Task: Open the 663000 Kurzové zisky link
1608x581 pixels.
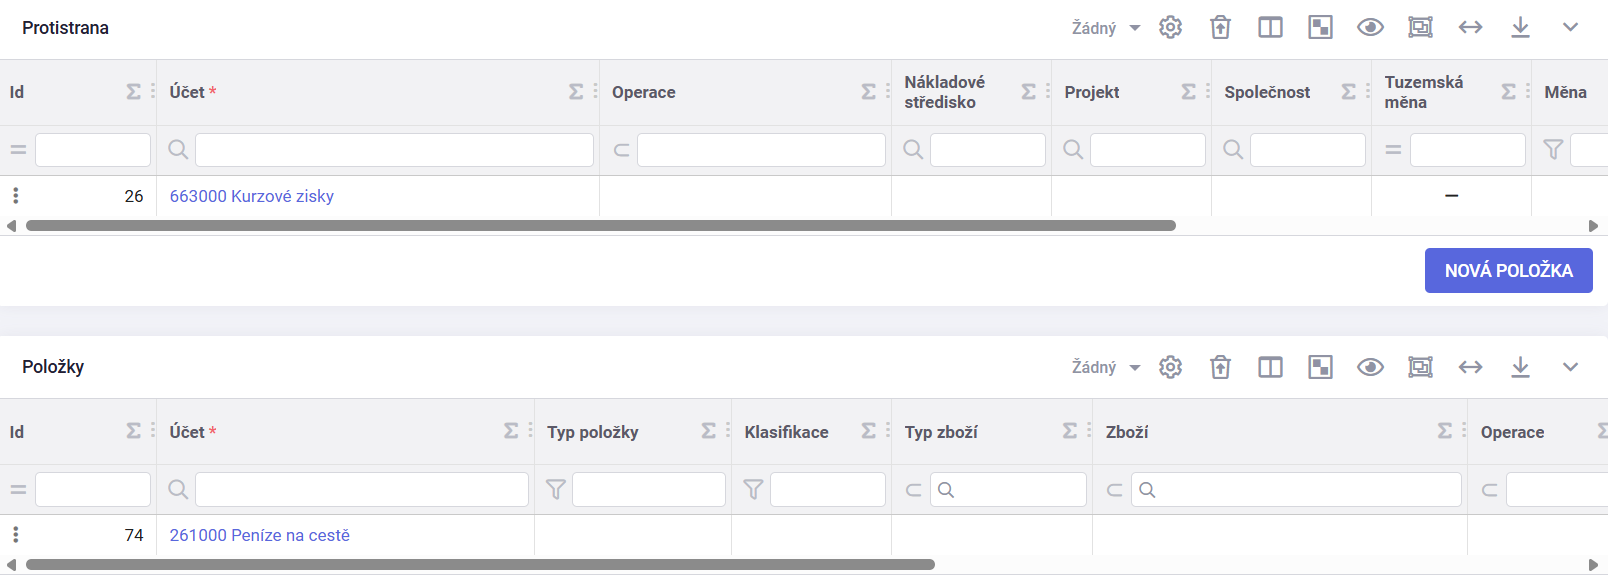Action: click(252, 196)
